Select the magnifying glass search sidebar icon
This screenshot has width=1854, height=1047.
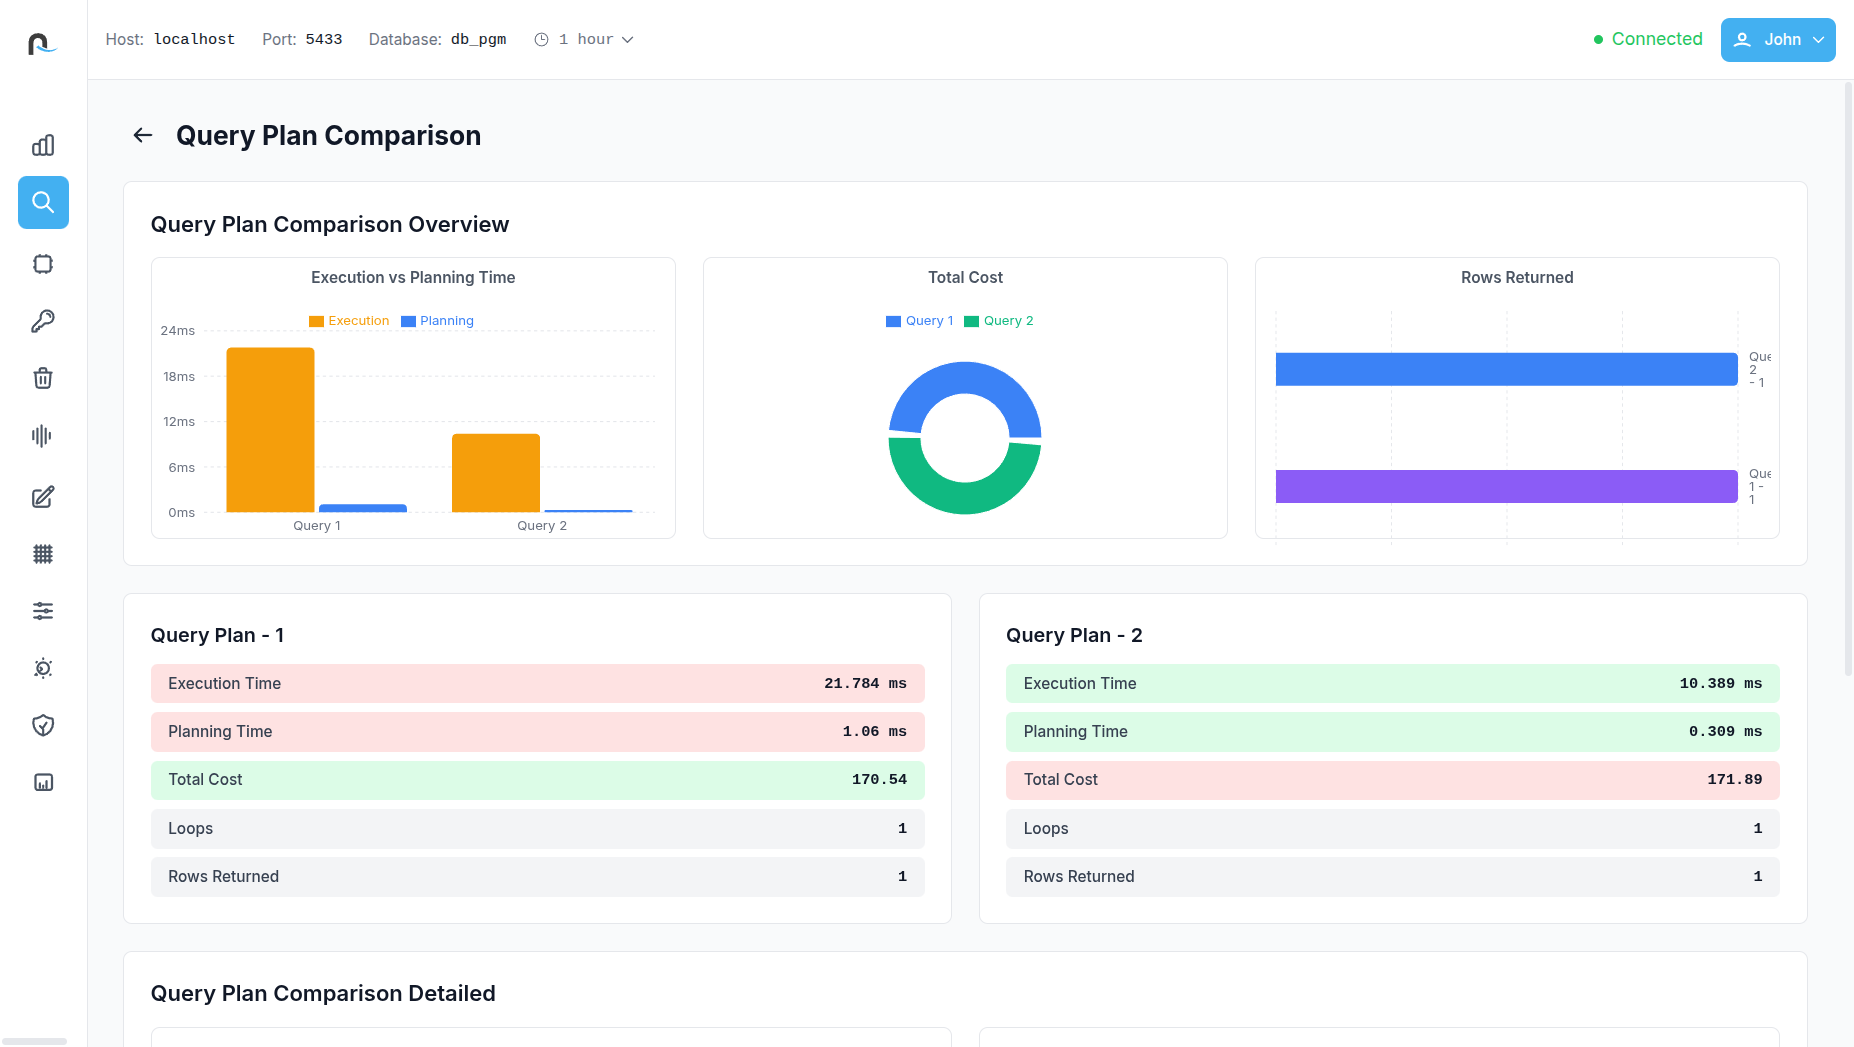[x=43, y=203]
